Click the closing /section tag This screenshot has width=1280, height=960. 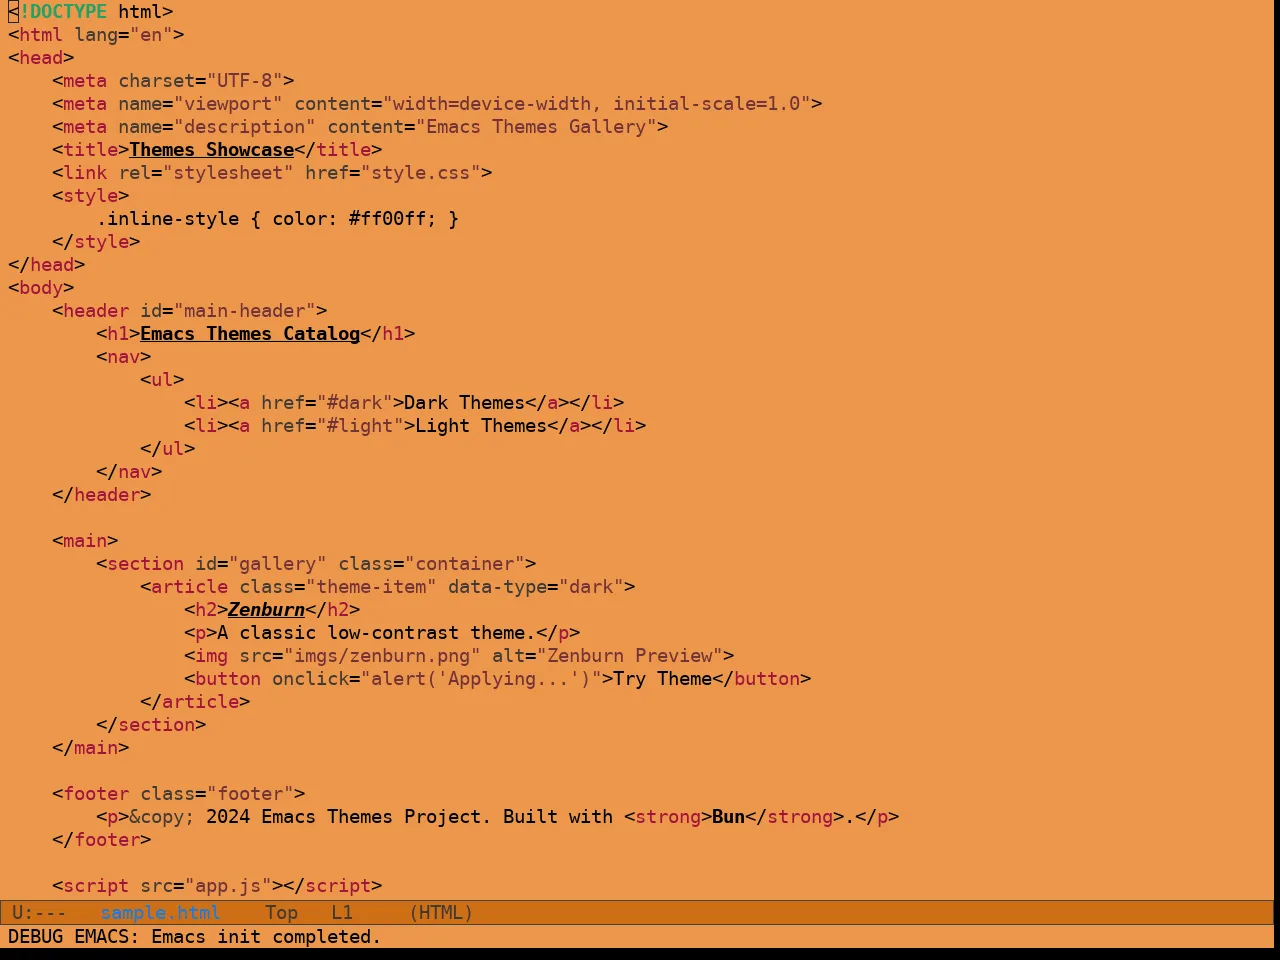[x=151, y=725]
